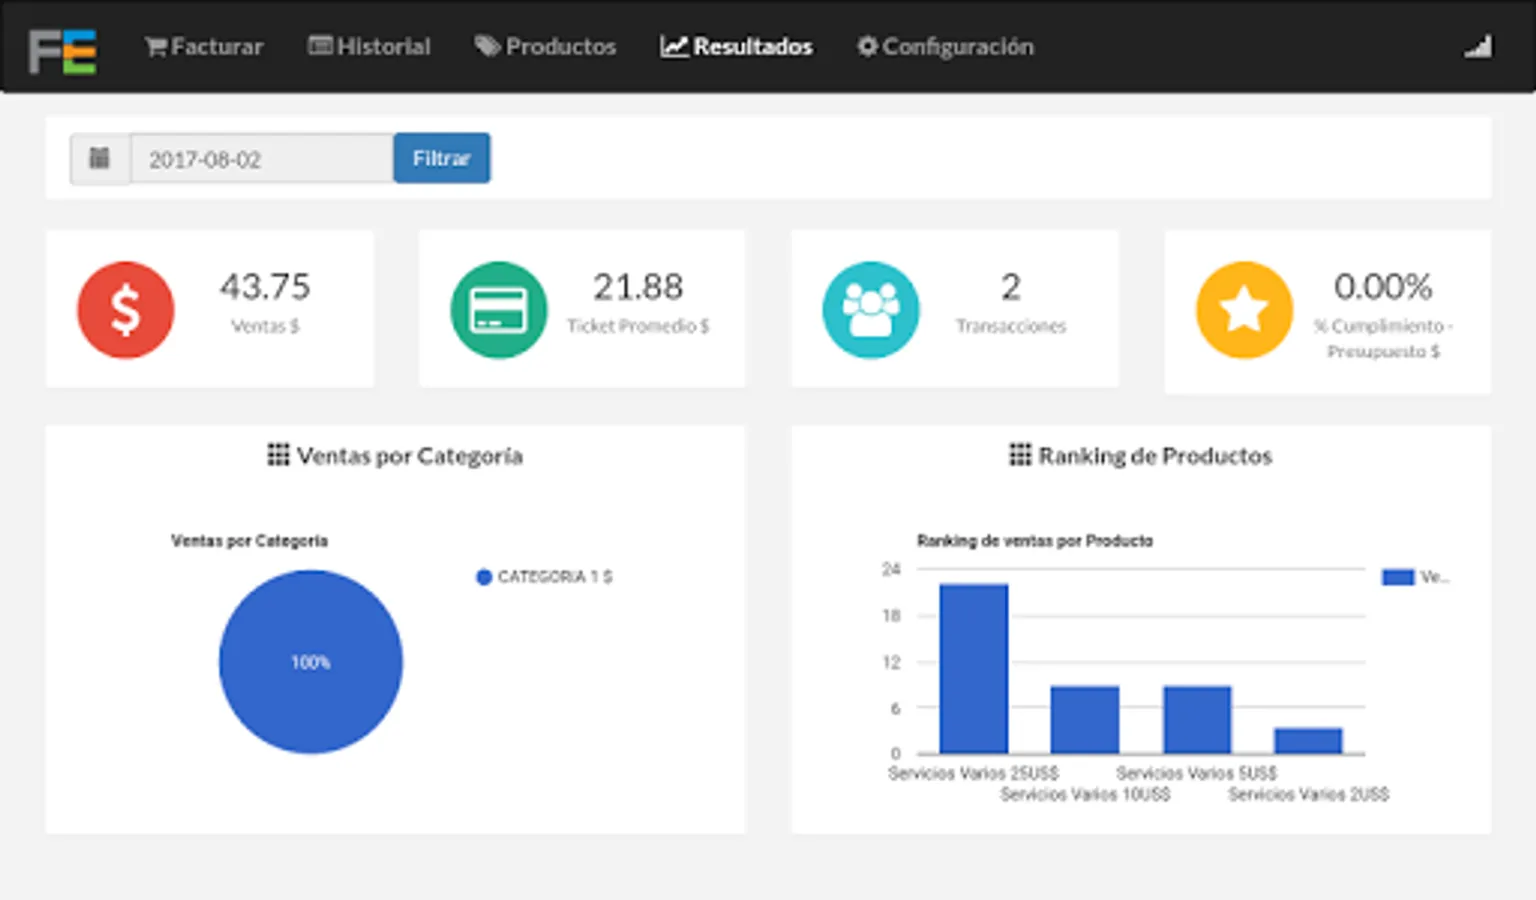Screen dimensions: 1536x900
Task: Click the bar for Servicios Varios 5US$
Action: tap(1197, 720)
